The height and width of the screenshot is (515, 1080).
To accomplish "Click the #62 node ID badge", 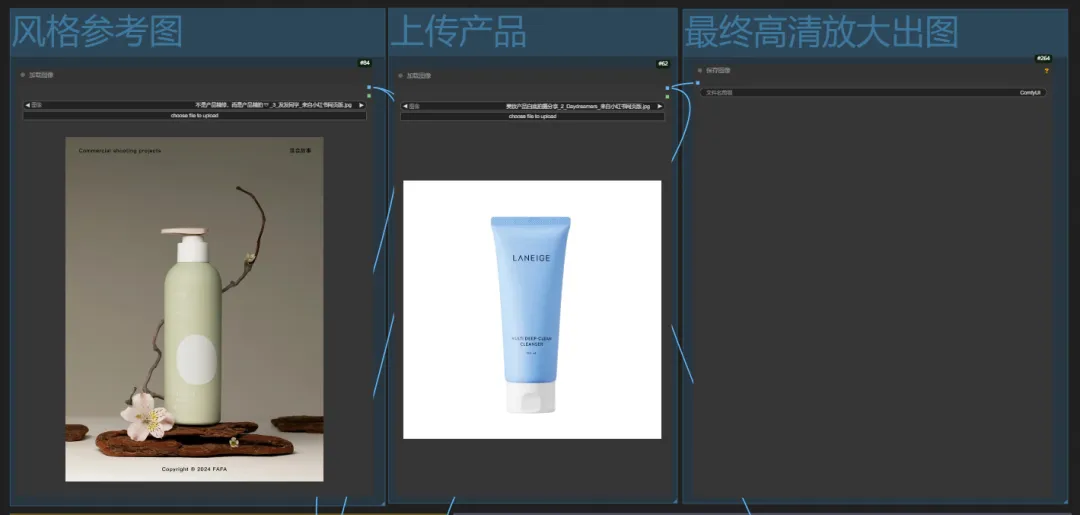I will coord(663,63).
